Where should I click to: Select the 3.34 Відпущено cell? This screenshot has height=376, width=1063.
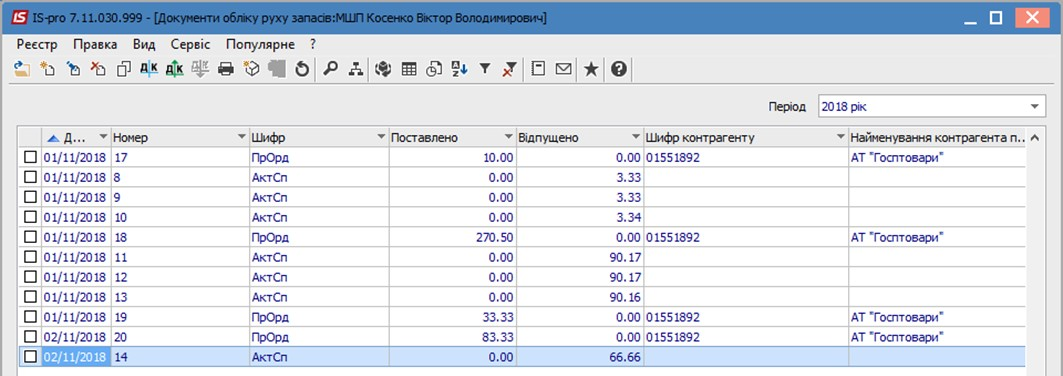point(580,217)
